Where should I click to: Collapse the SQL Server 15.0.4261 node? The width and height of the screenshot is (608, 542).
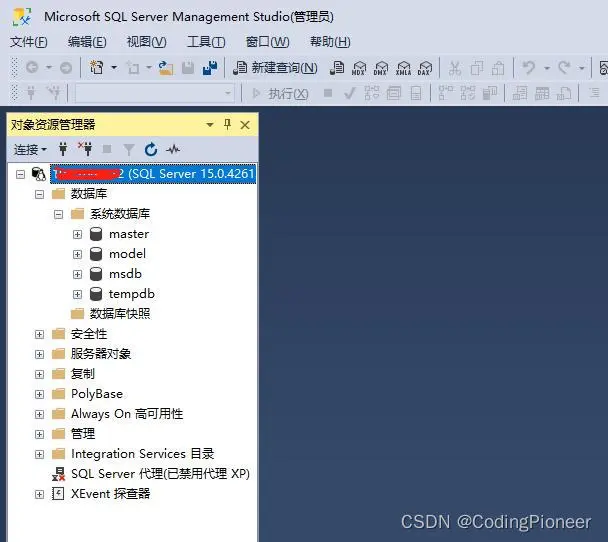pos(20,174)
